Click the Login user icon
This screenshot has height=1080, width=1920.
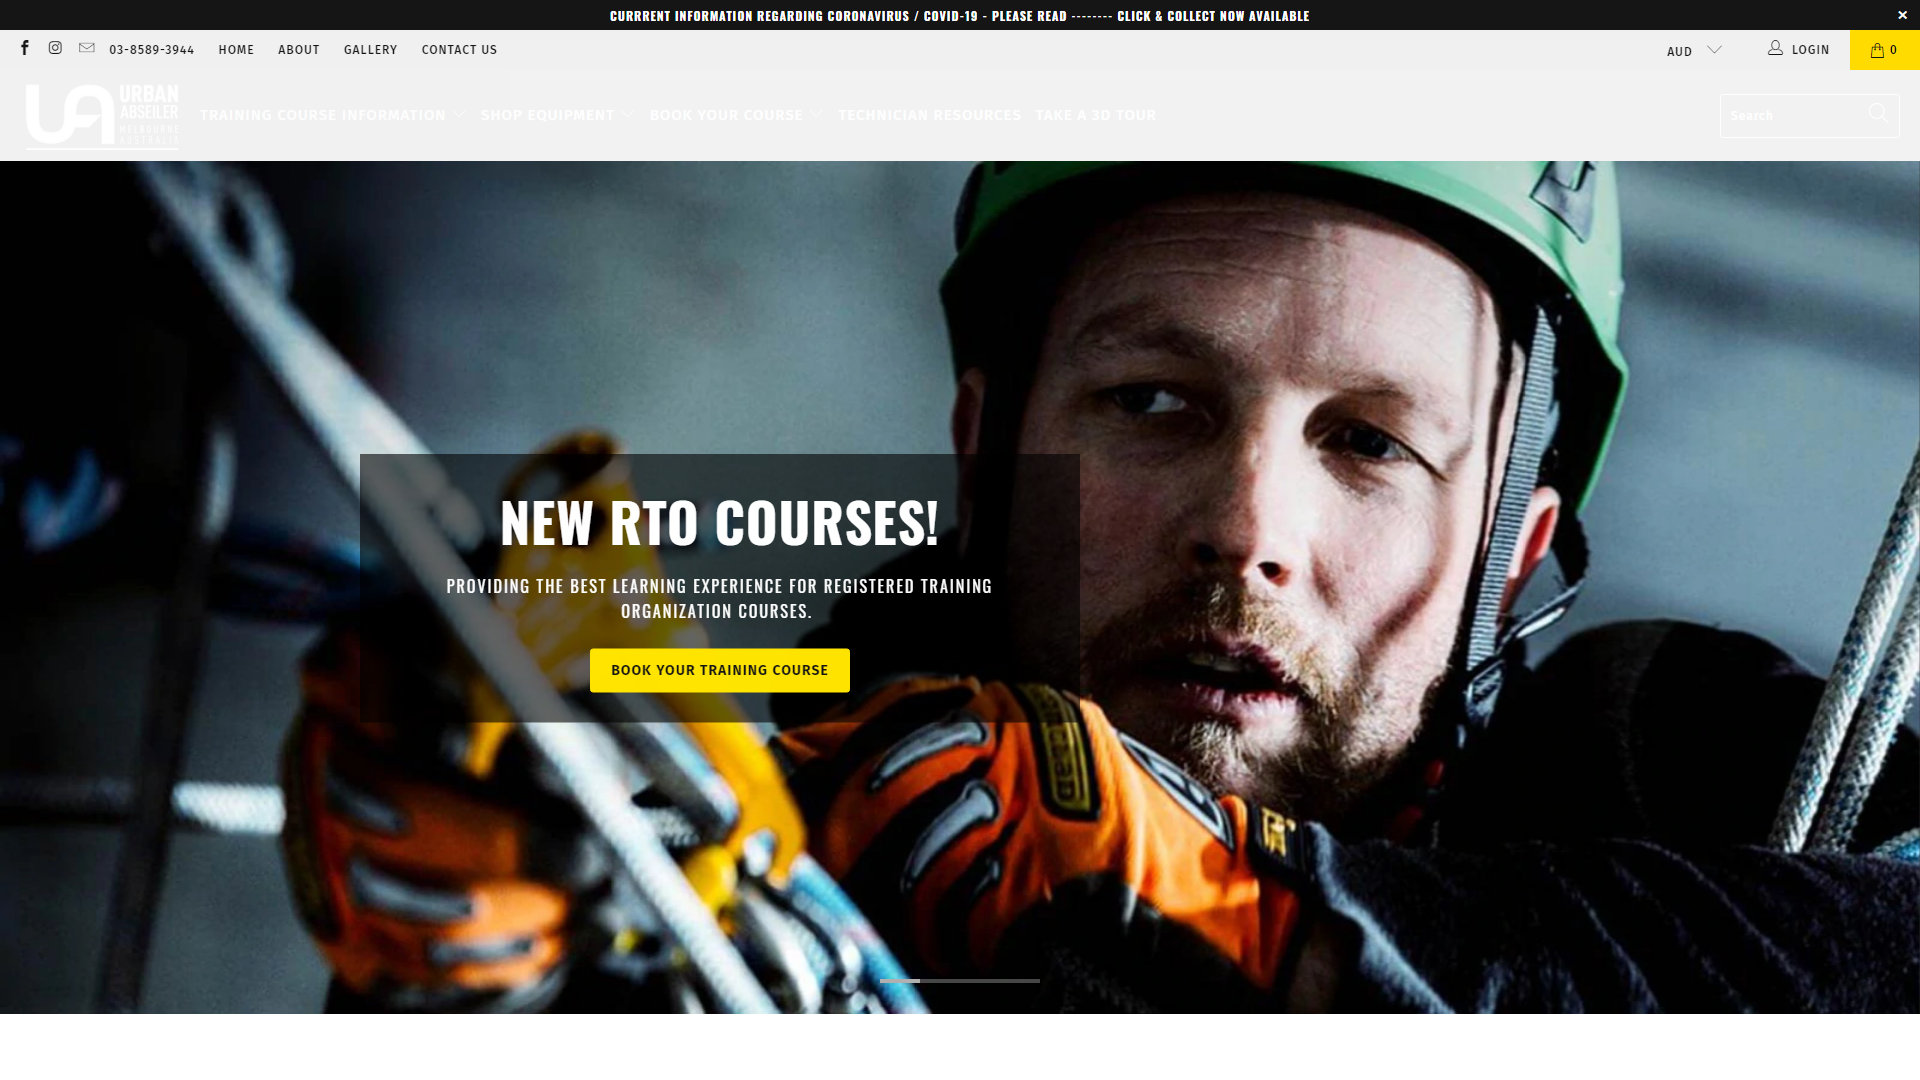coord(1775,48)
